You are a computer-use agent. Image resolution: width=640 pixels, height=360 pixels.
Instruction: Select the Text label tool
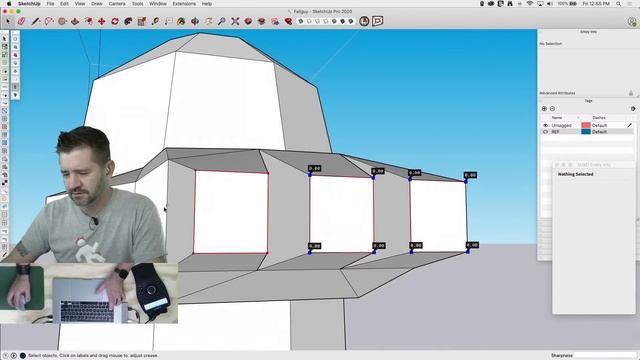tap(169, 21)
